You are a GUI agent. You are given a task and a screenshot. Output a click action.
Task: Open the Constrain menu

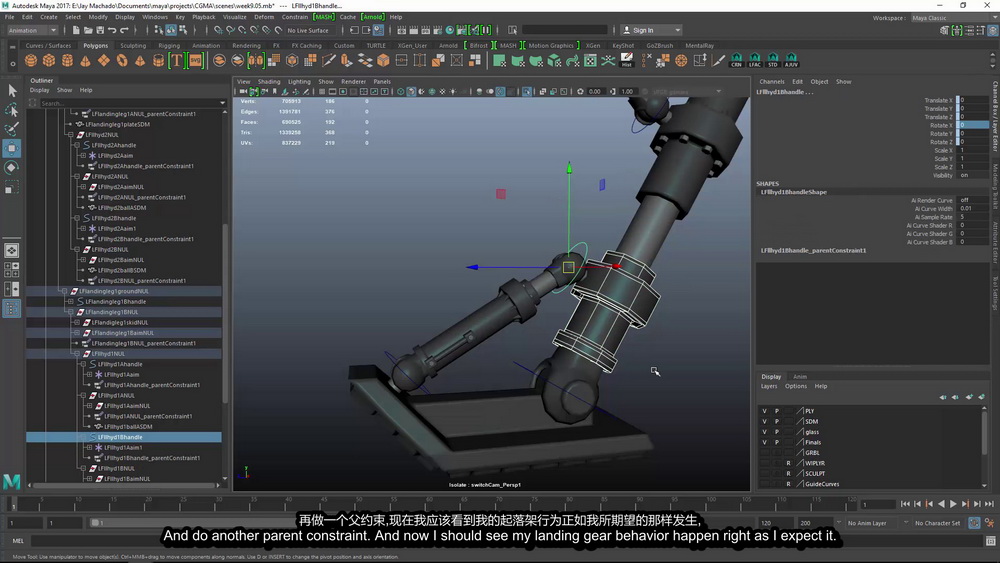tap(295, 17)
